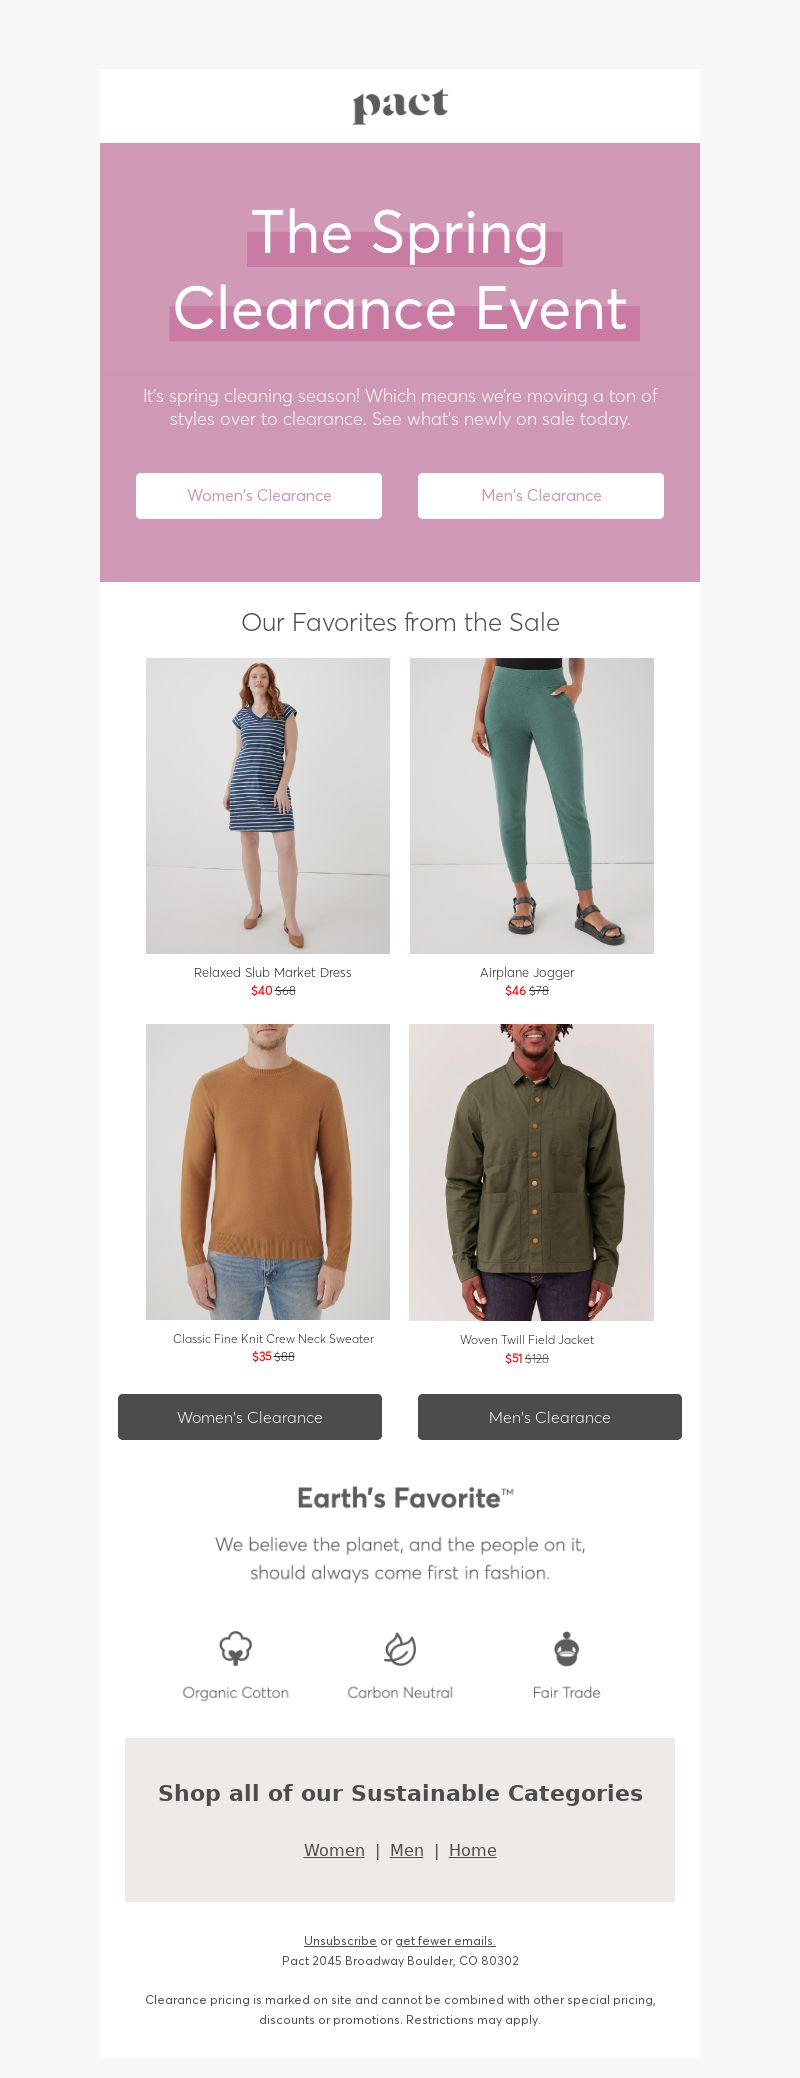
Task: Open the Classic Fine Knit Sweater image
Action: [268, 1172]
